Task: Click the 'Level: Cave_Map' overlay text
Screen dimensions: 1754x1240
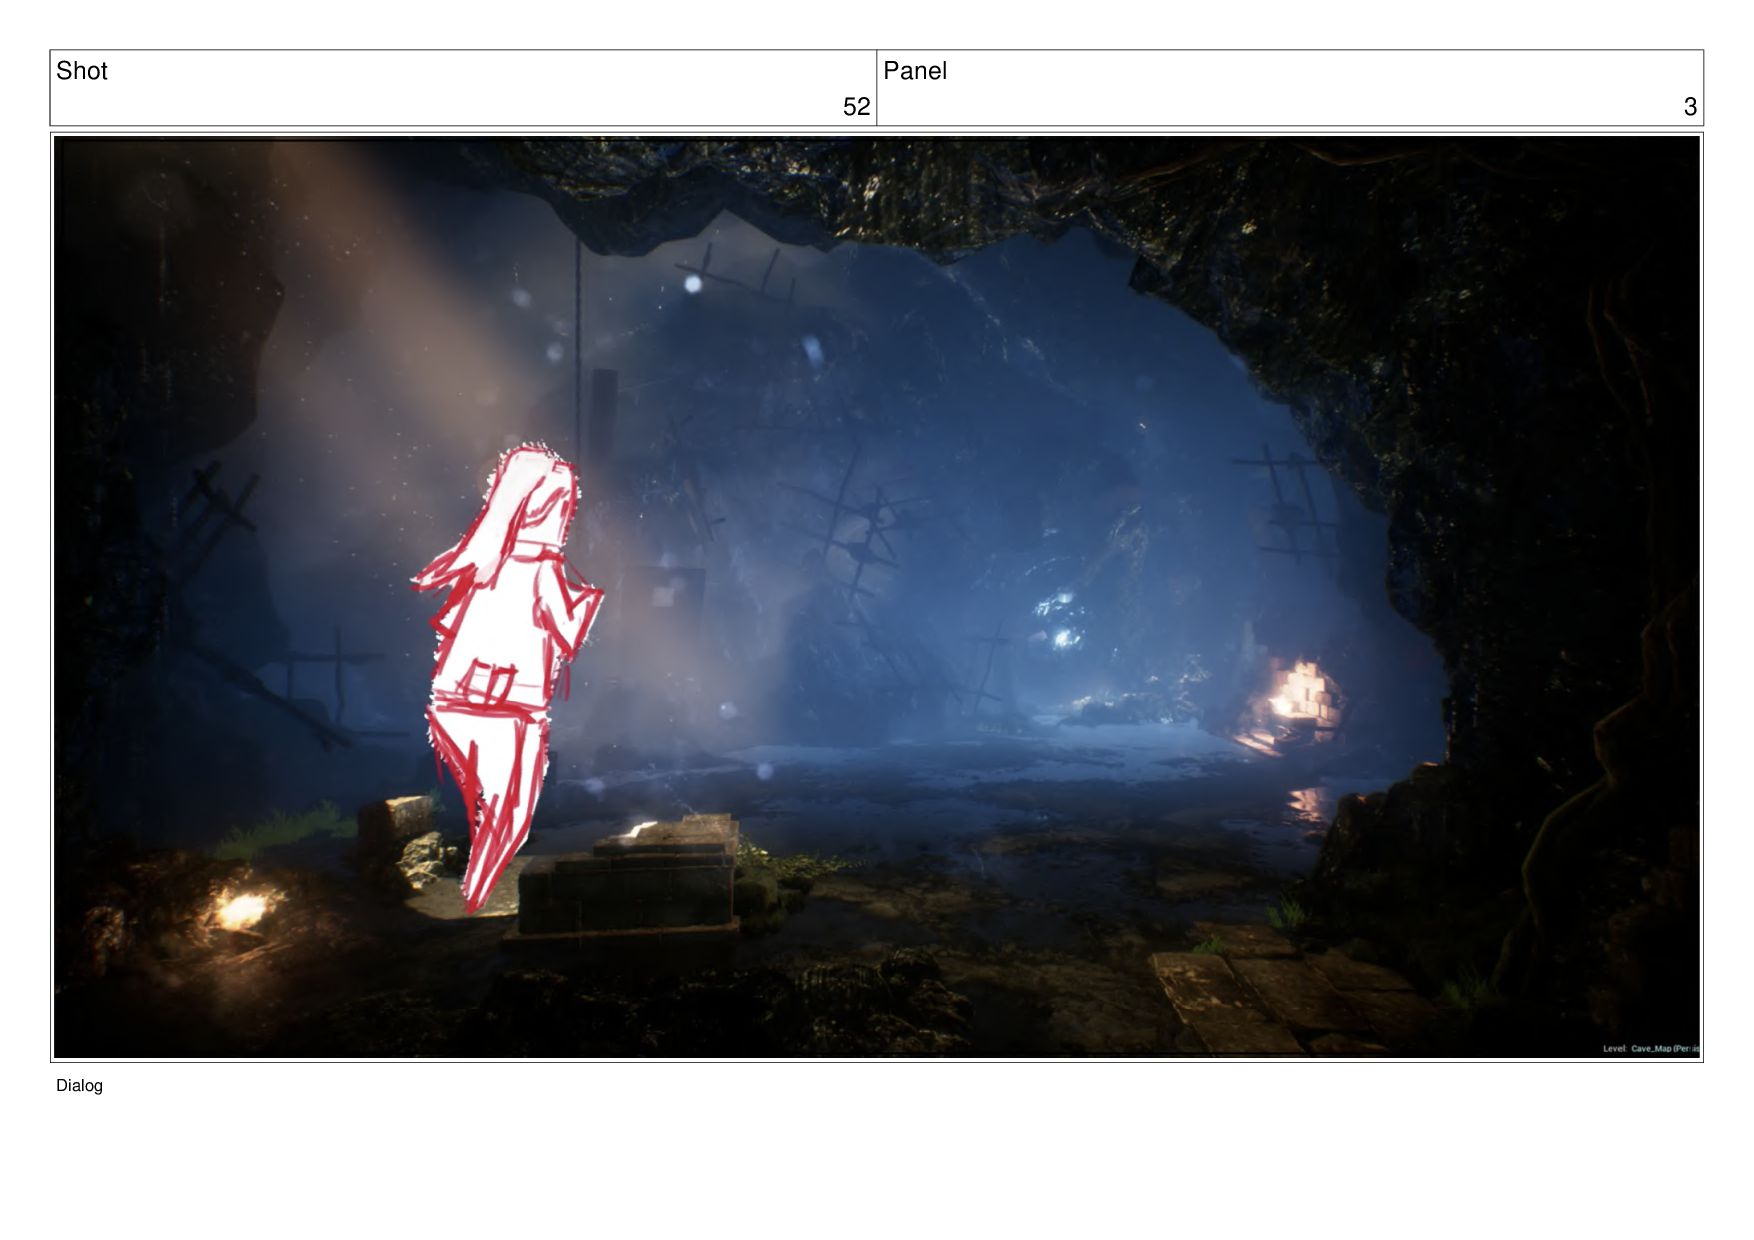Action: 1650,1049
